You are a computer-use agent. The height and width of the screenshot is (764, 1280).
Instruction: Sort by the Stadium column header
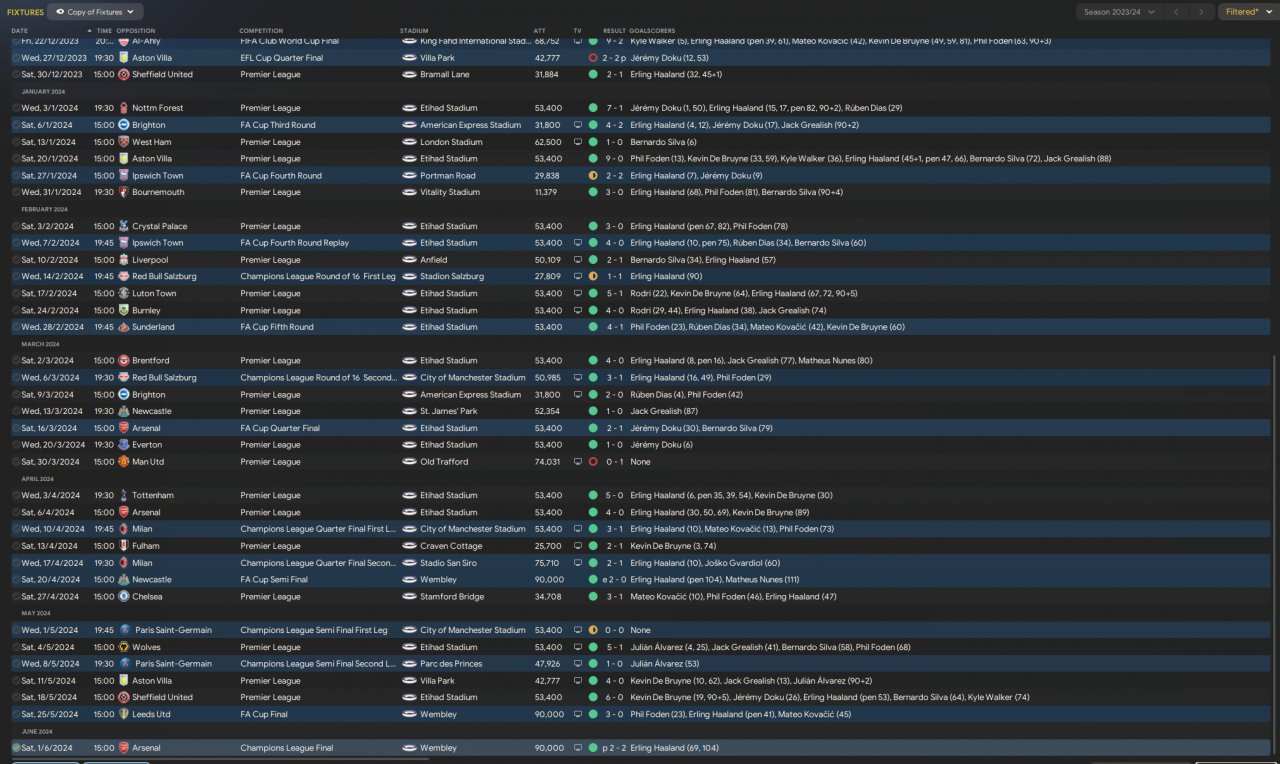pos(414,31)
